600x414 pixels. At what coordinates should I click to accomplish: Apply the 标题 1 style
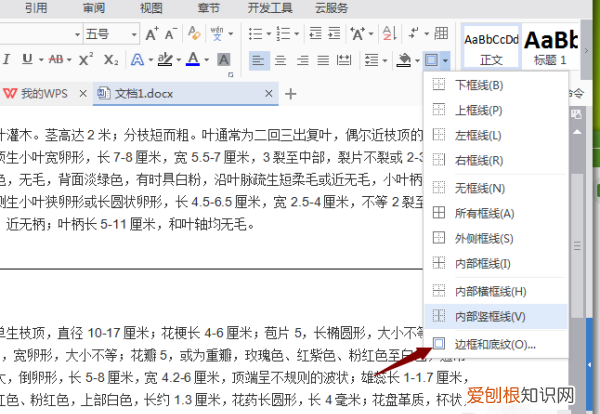[550, 47]
